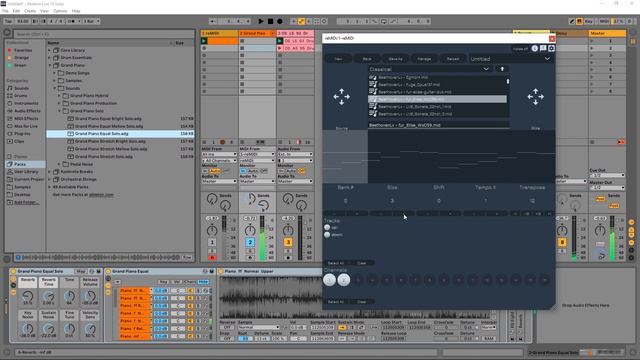Open the ableton.com packs link
Viewport: 640px width, 360px height.
[x=101, y=195]
